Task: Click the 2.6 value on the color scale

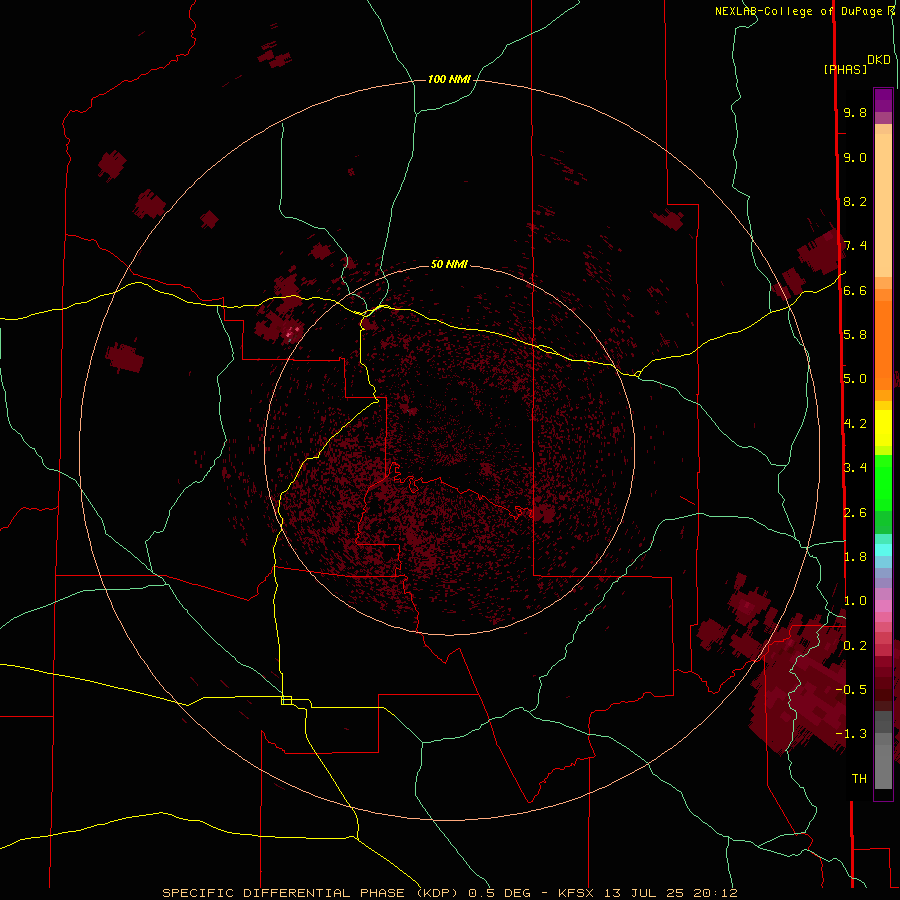Action: [x=855, y=512]
